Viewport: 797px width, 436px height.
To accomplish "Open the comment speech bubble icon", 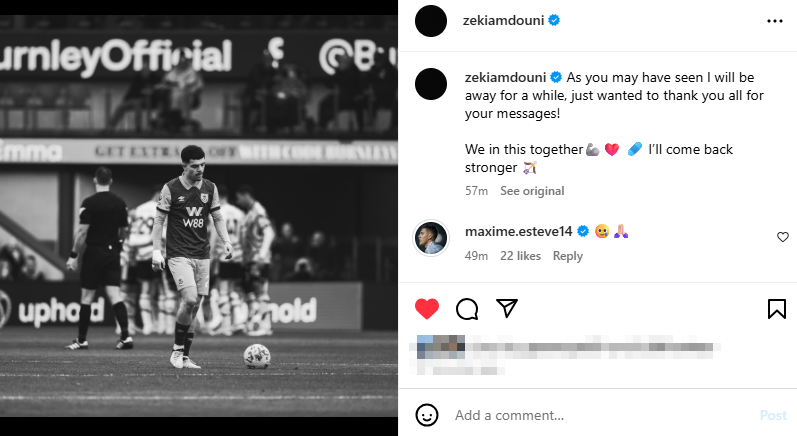I will [x=467, y=308].
